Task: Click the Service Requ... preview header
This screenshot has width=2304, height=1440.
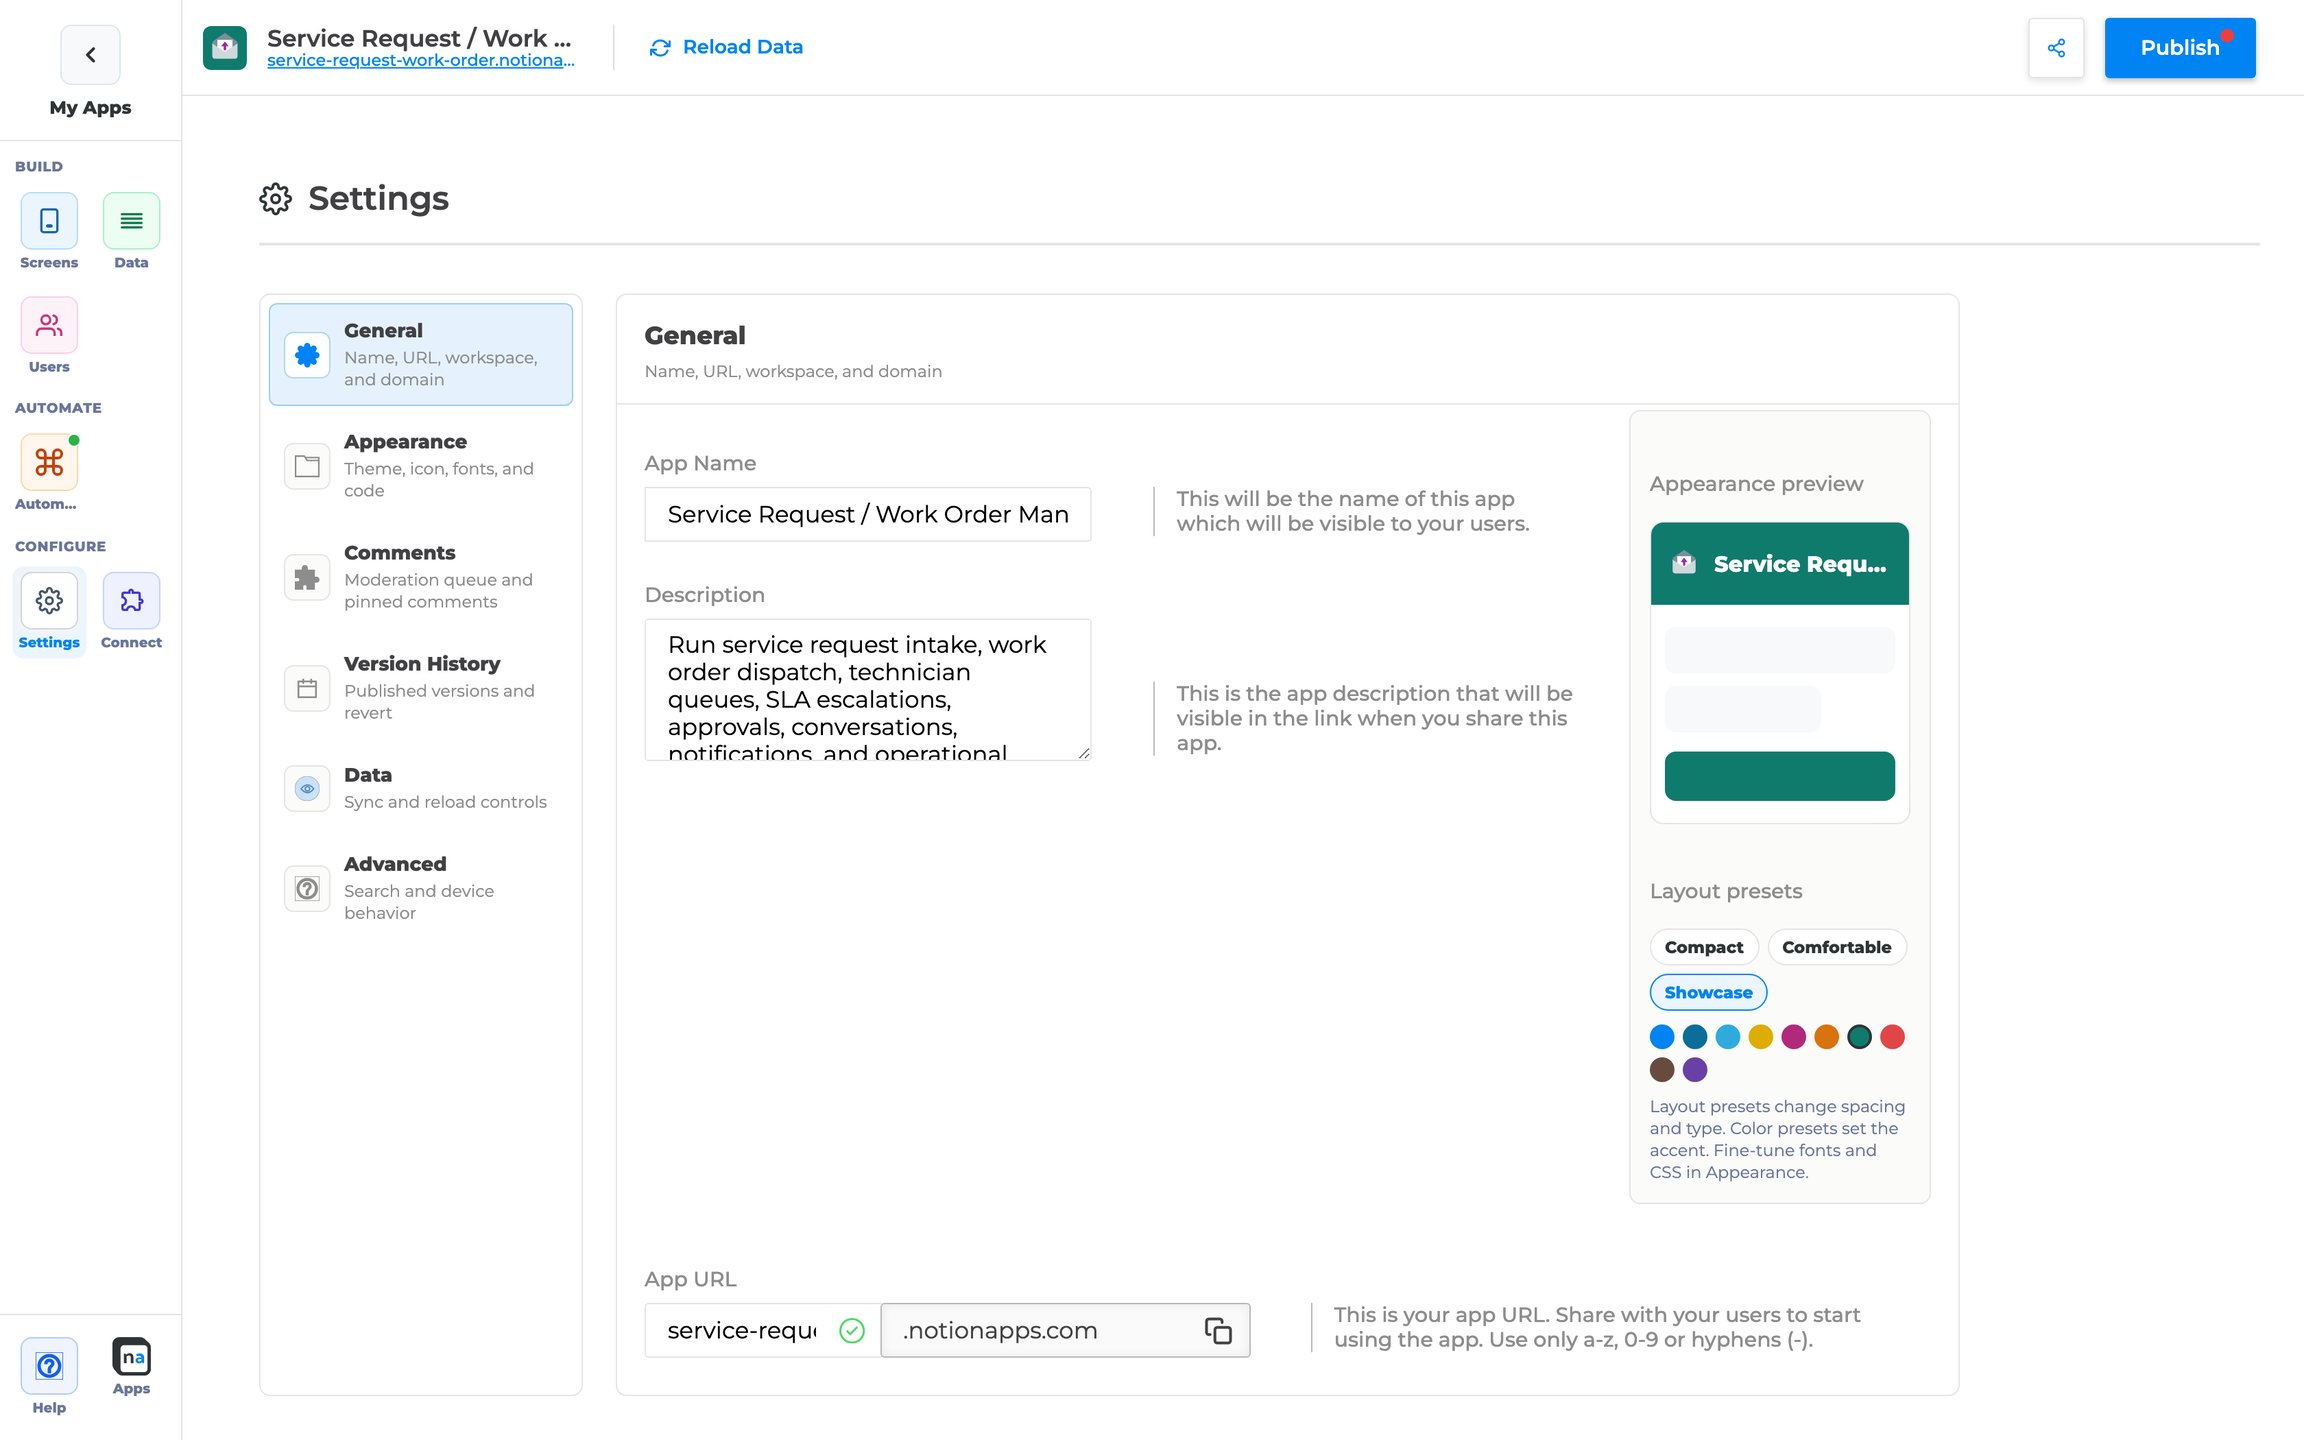Action: (x=1780, y=564)
